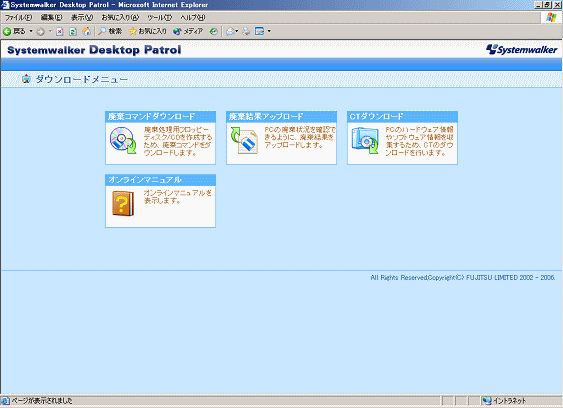This screenshot has height=408, width=563.
Task: Click the CTダウンロード heading link
Action: click(x=376, y=116)
